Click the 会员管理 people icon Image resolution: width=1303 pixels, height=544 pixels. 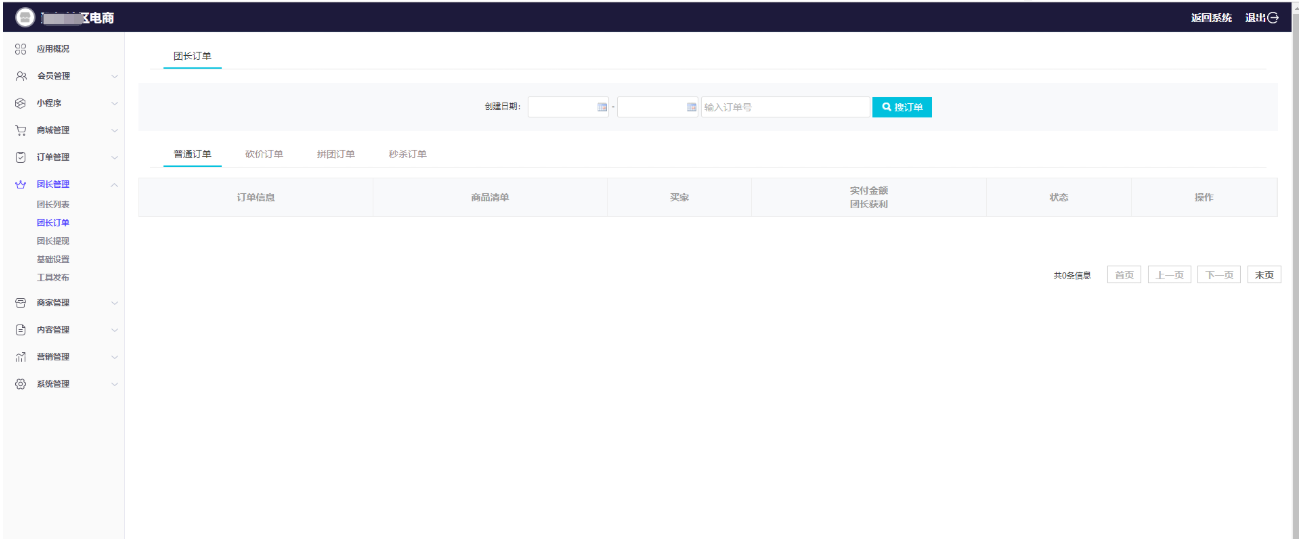coord(20,76)
